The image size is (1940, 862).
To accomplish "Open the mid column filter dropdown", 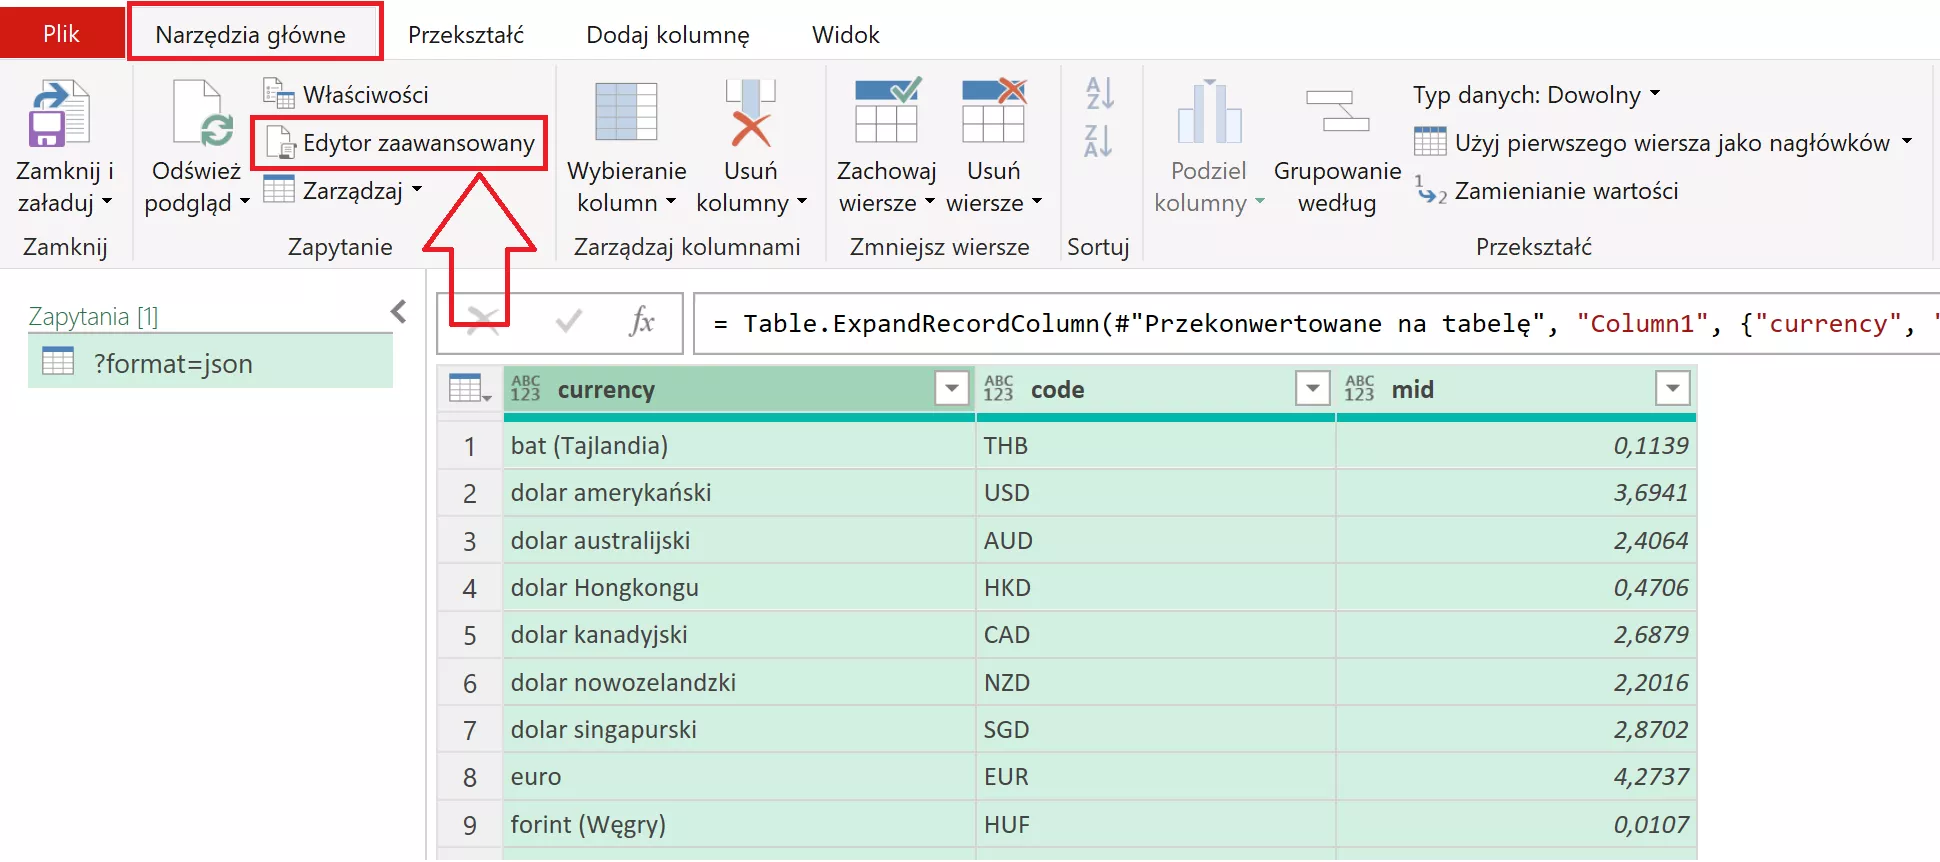I will 1671,388.
